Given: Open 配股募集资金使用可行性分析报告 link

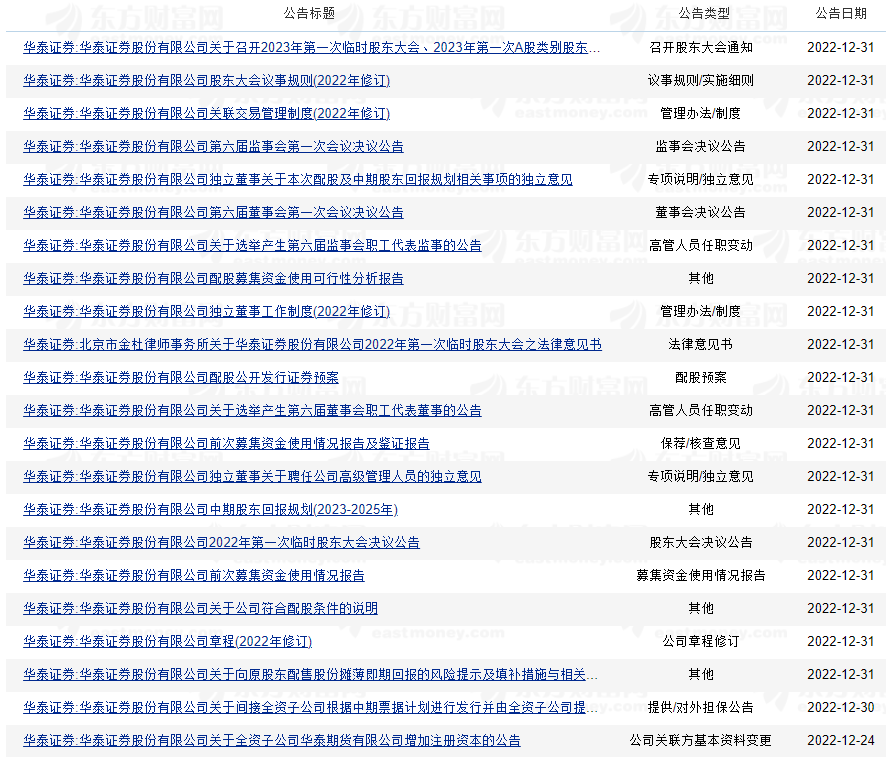Looking at the screenshot, I should 213,278.
